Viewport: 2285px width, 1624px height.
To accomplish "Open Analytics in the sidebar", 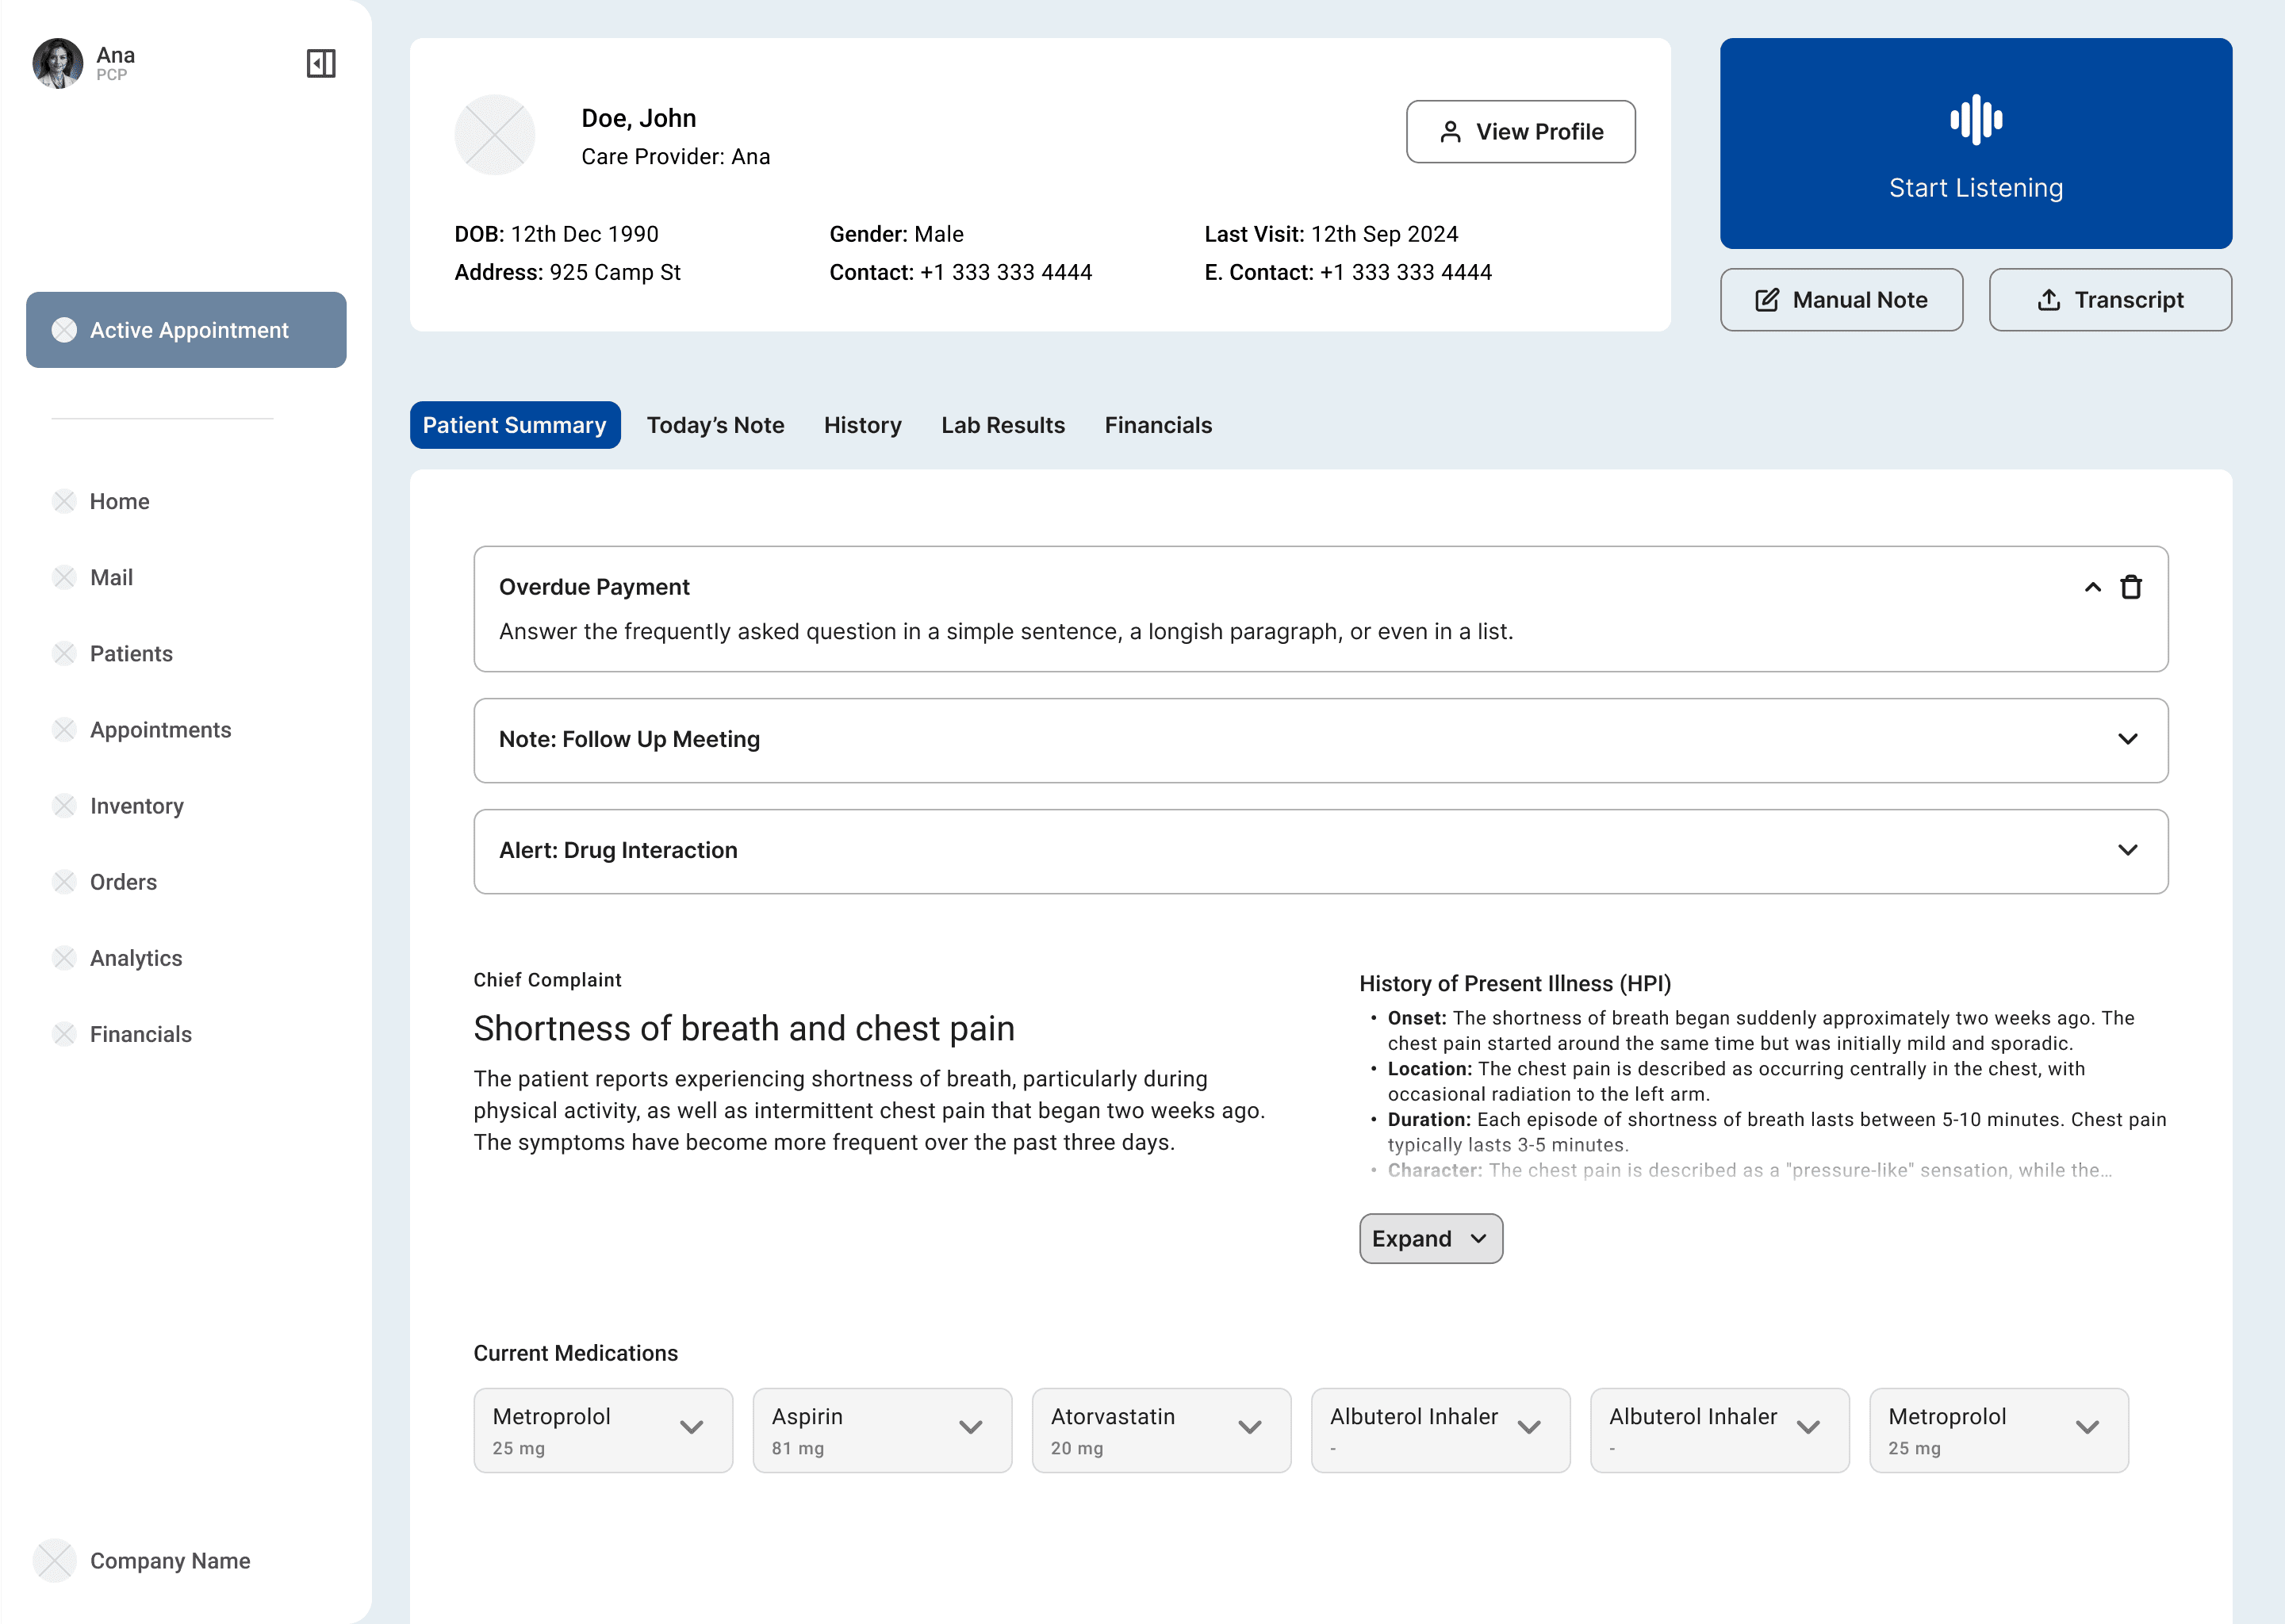I will tap(118, 957).
